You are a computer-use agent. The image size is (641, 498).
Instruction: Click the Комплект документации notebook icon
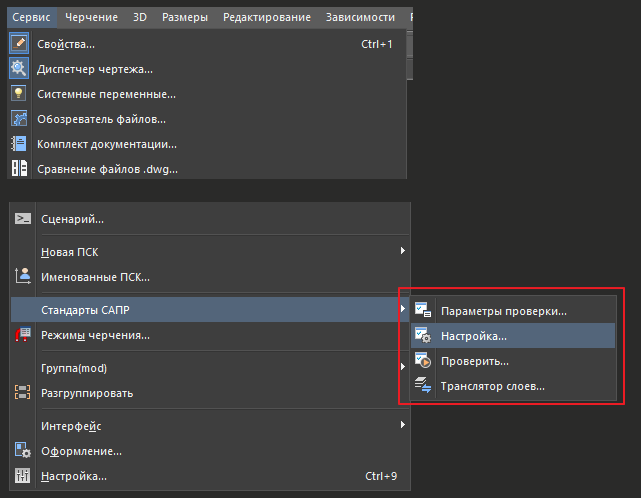(x=19, y=144)
